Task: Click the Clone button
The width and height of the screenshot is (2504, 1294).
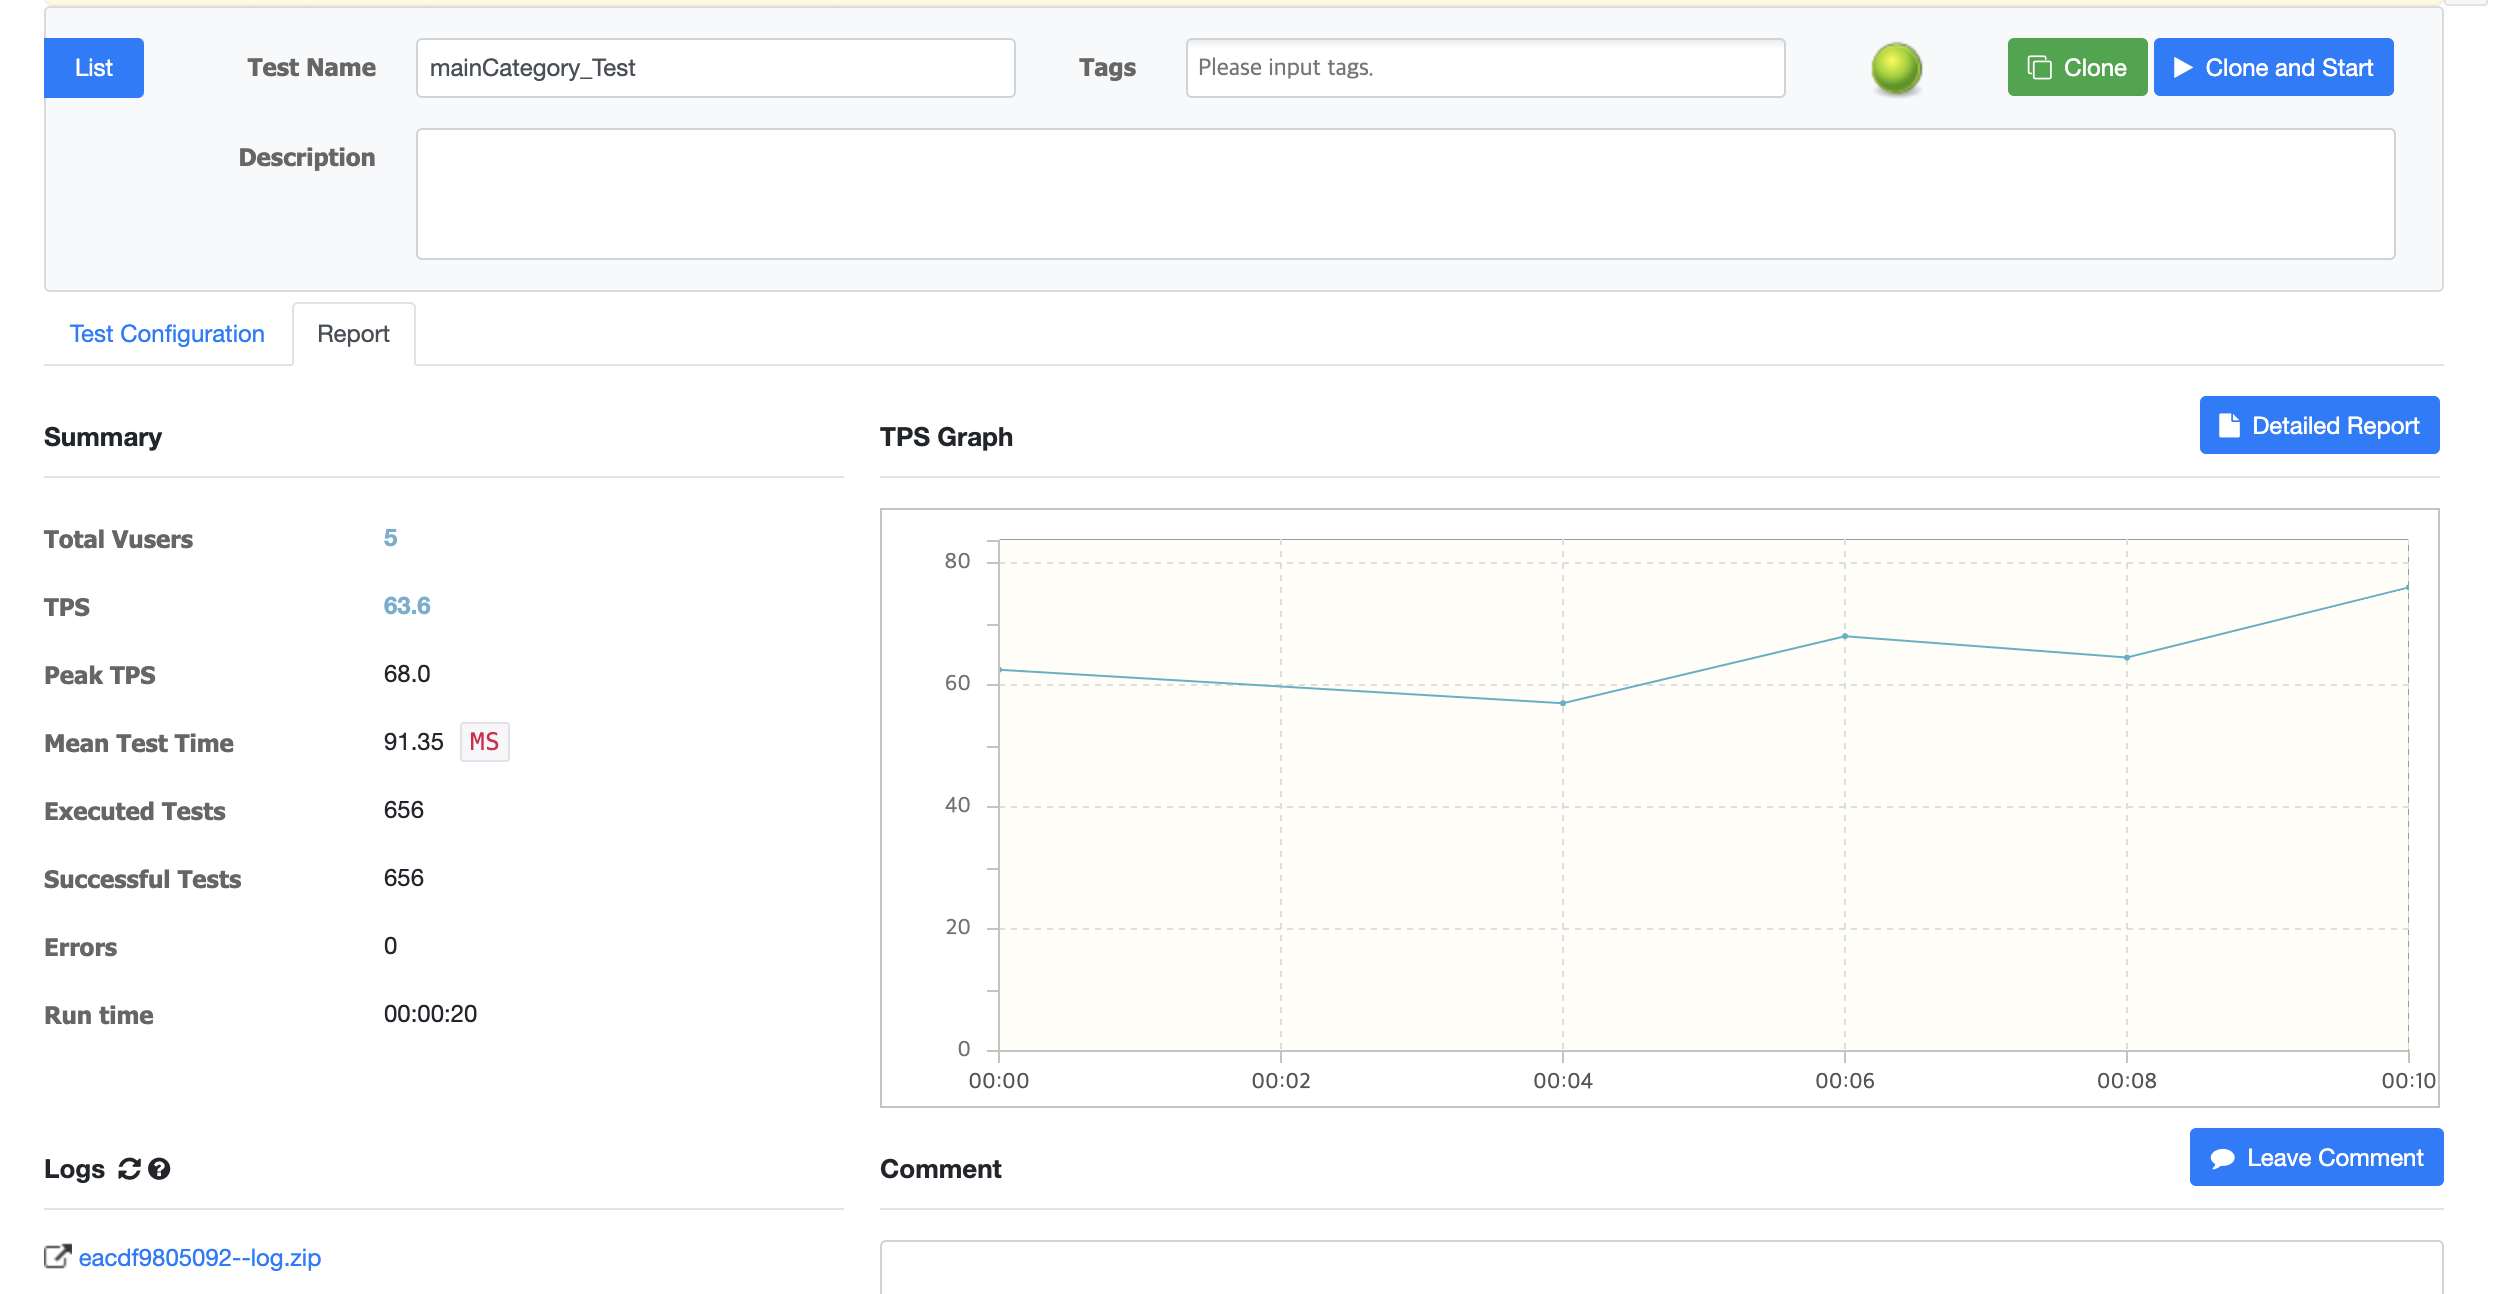Action: click(2076, 68)
